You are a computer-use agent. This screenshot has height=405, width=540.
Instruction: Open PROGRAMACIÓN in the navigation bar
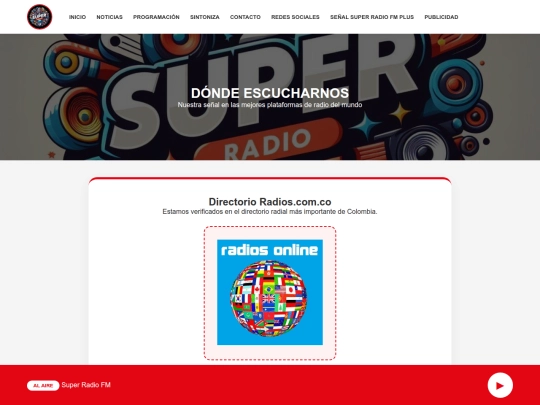pos(156,17)
